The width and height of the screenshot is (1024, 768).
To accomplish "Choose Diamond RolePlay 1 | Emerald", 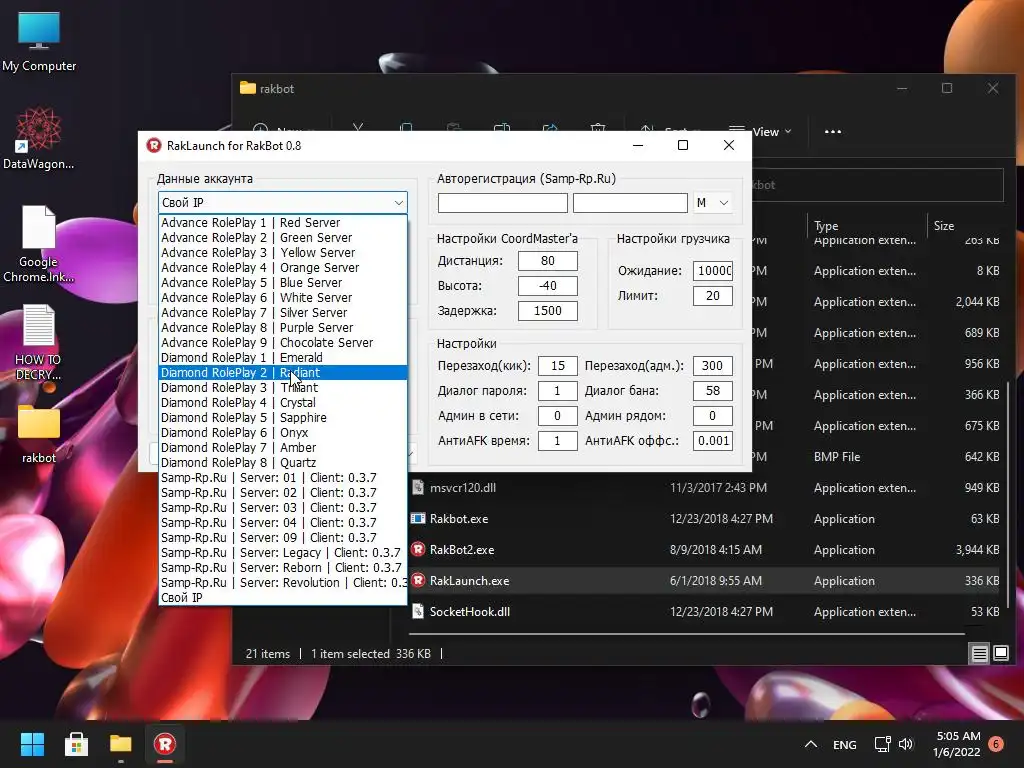I will pyautogui.click(x=283, y=358).
